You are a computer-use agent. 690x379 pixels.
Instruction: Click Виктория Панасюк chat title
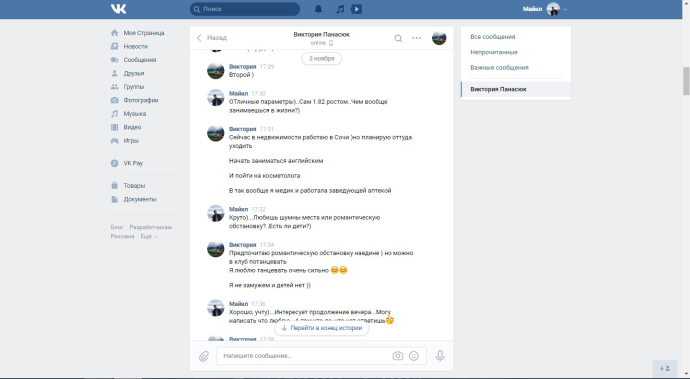[x=321, y=34]
